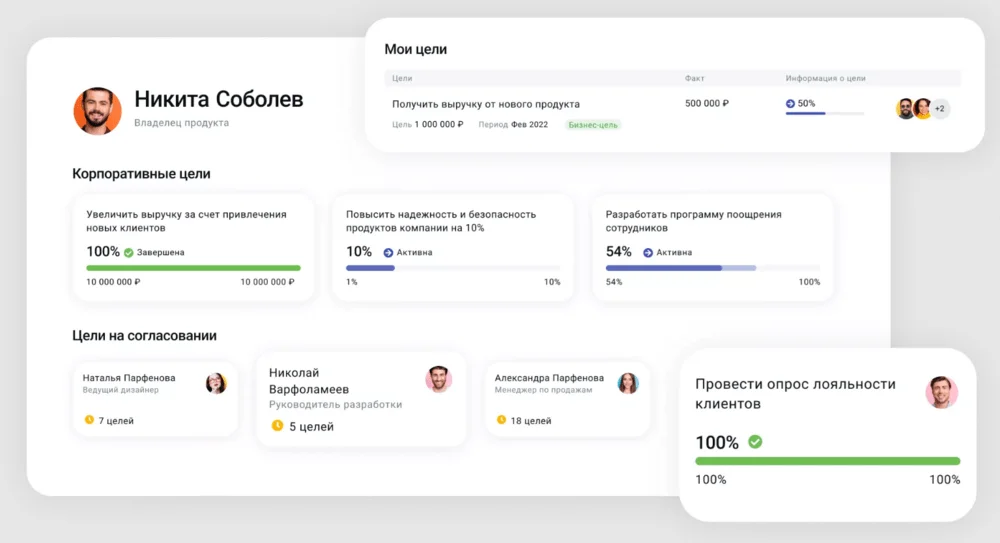Click the Цели column header
The width and height of the screenshot is (1000, 543).
(402, 78)
